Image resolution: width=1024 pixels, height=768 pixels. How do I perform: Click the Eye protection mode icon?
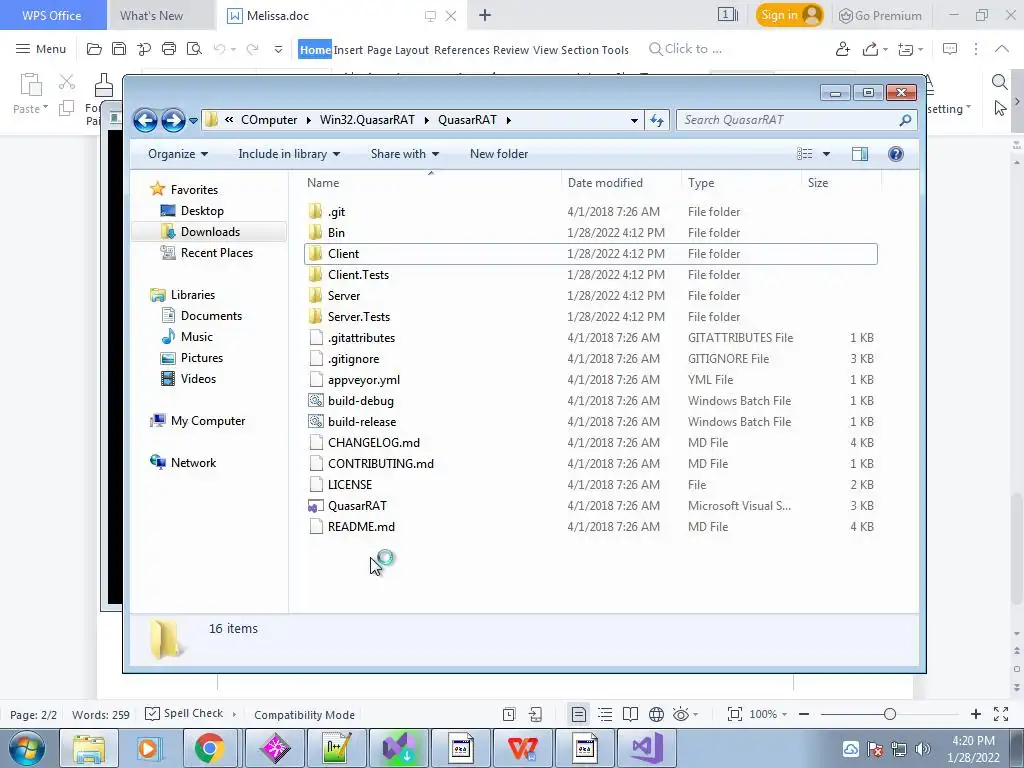(680, 714)
